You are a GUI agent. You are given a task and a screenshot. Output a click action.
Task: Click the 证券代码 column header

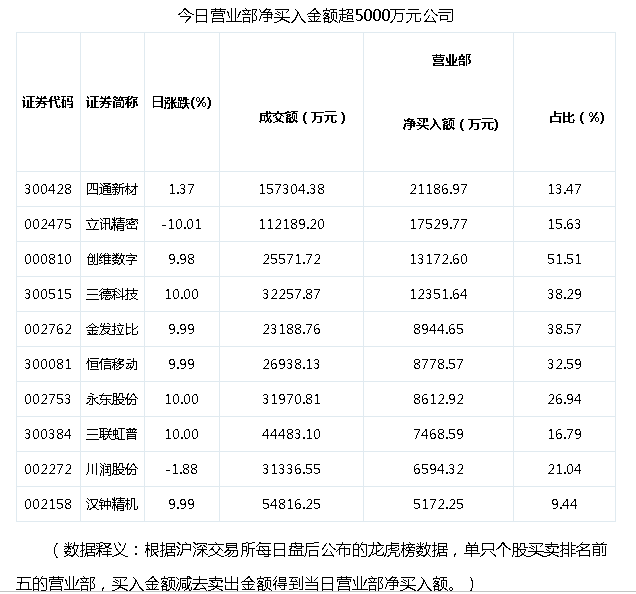pos(47,102)
